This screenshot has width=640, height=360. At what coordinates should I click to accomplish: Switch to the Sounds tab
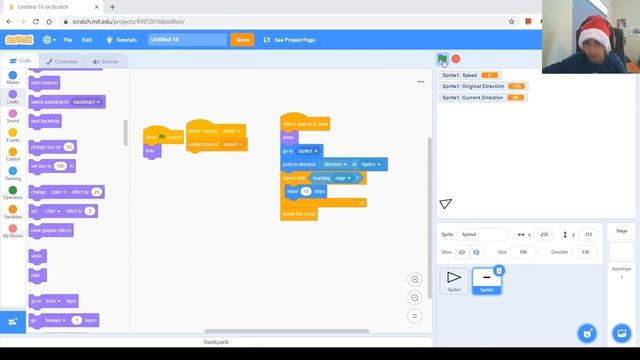coord(105,61)
